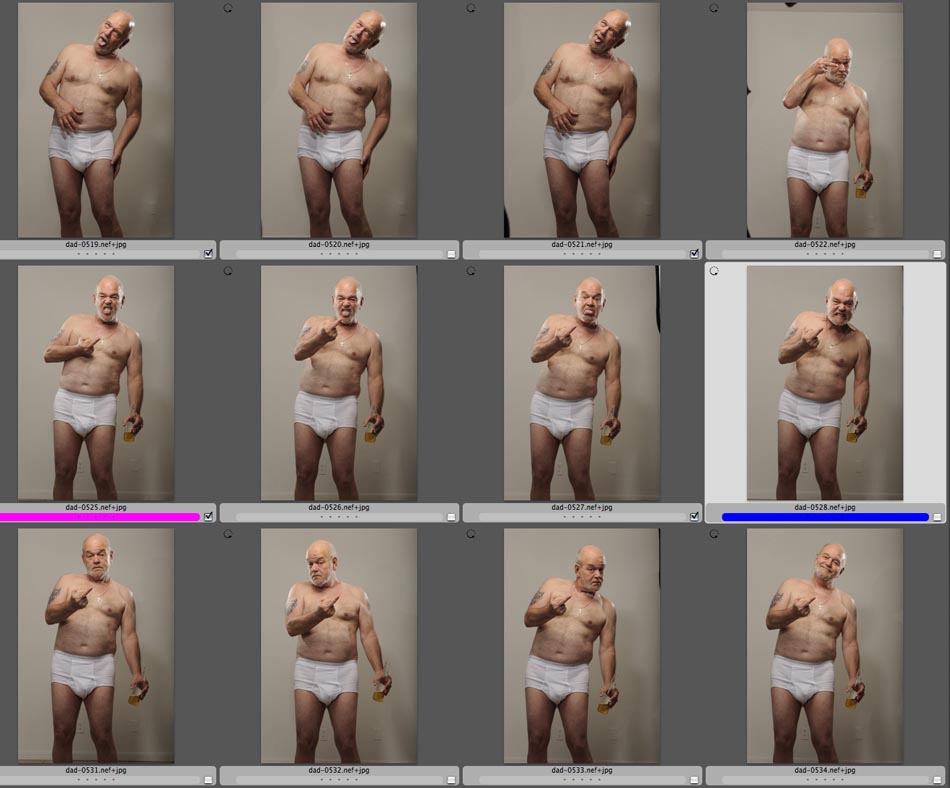This screenshot has height=788, width=950.
Task: Click rotate icon on dad-0520 thumbnail cell
Action: pos(228,7)
